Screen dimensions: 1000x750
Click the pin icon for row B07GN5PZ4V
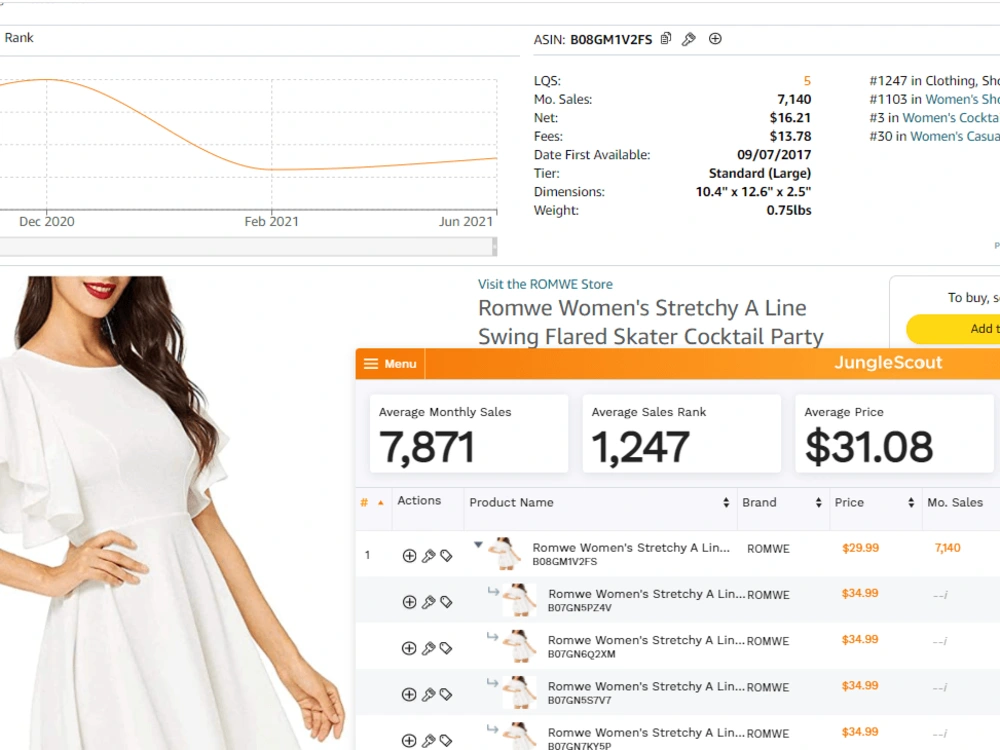pos(429,602)
